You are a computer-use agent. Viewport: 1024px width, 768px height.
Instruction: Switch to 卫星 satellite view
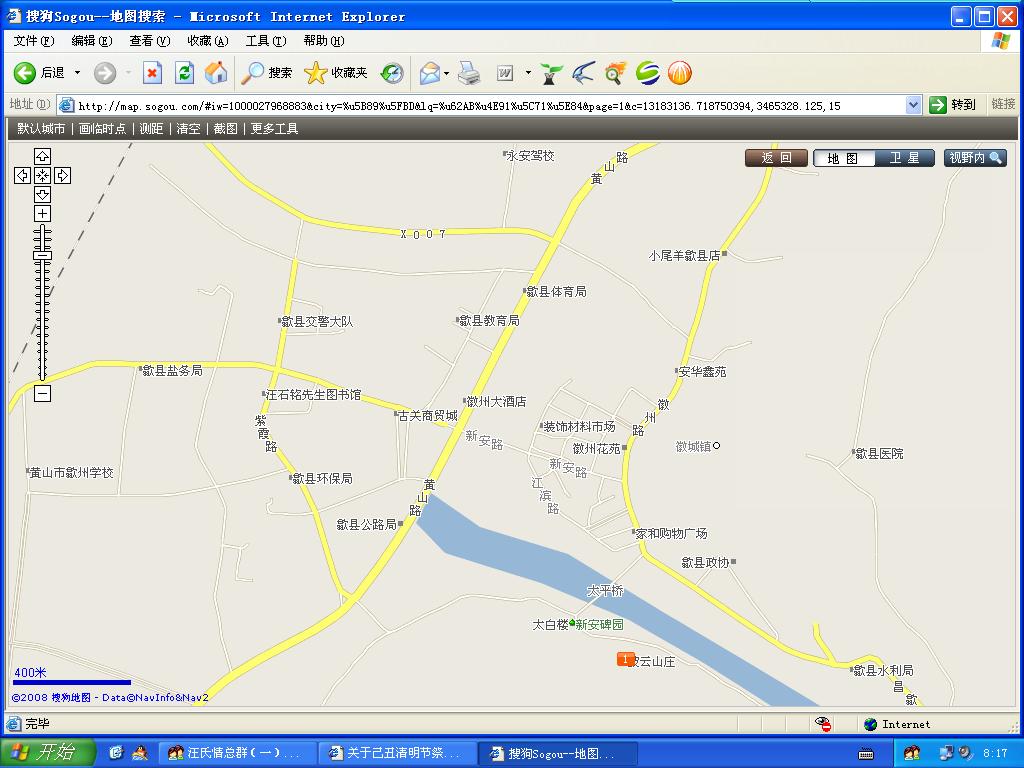click(907, 157)
